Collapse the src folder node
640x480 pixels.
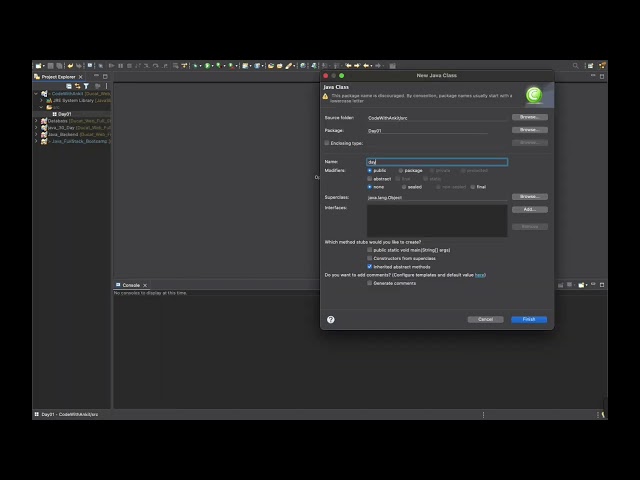(x=41, y=107)
